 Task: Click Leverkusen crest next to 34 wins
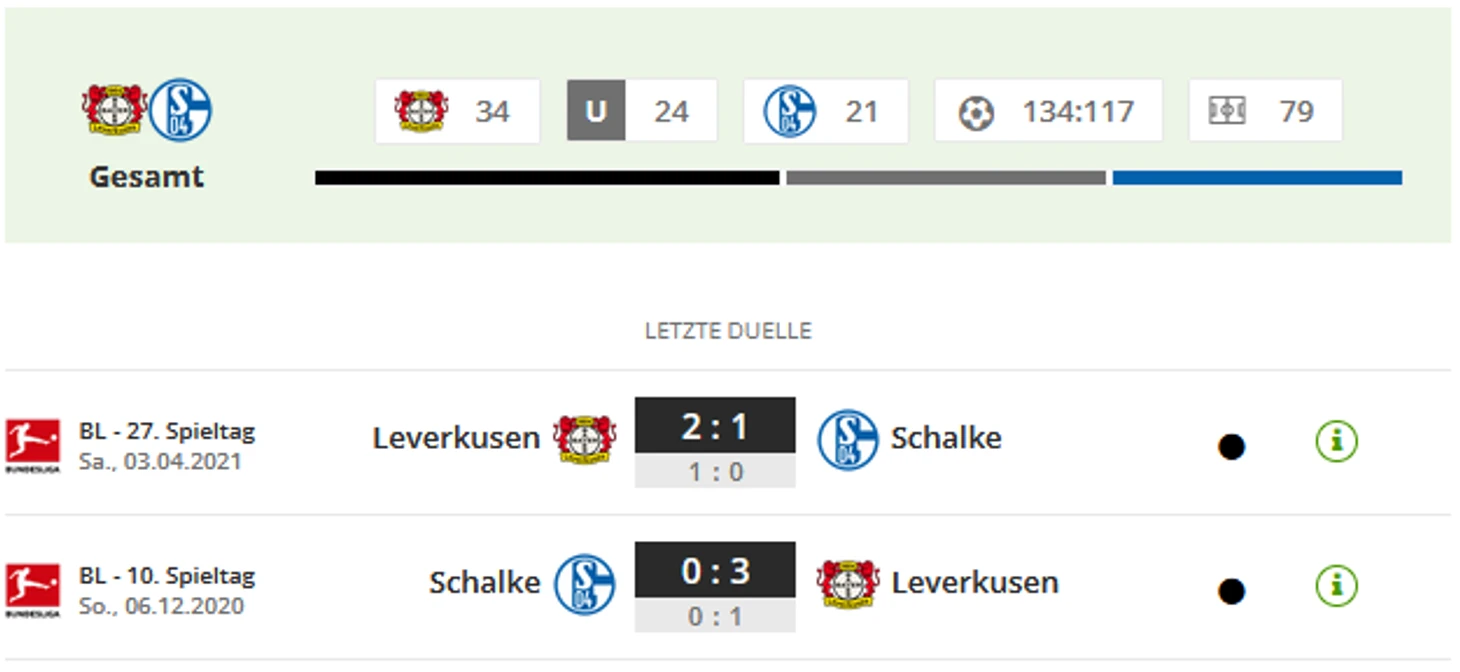[421, 111]
